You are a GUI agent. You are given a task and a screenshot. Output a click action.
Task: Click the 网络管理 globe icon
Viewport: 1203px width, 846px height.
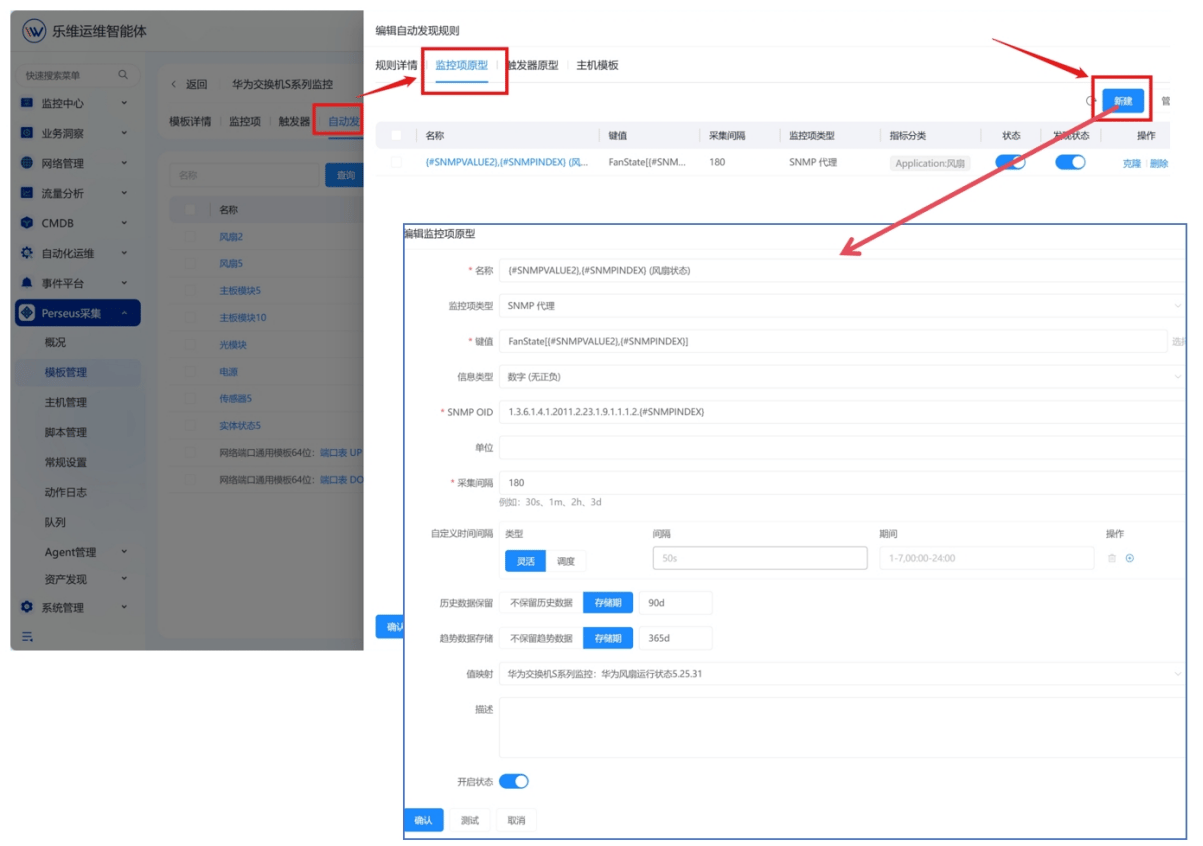coord(27,163)
